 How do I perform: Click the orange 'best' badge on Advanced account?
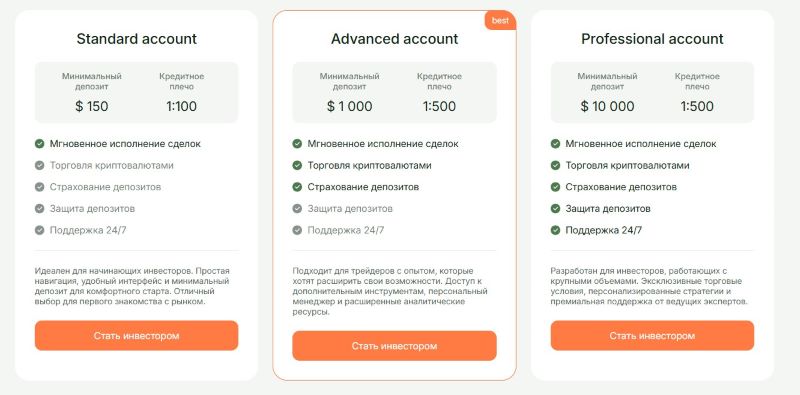[501, 20]
